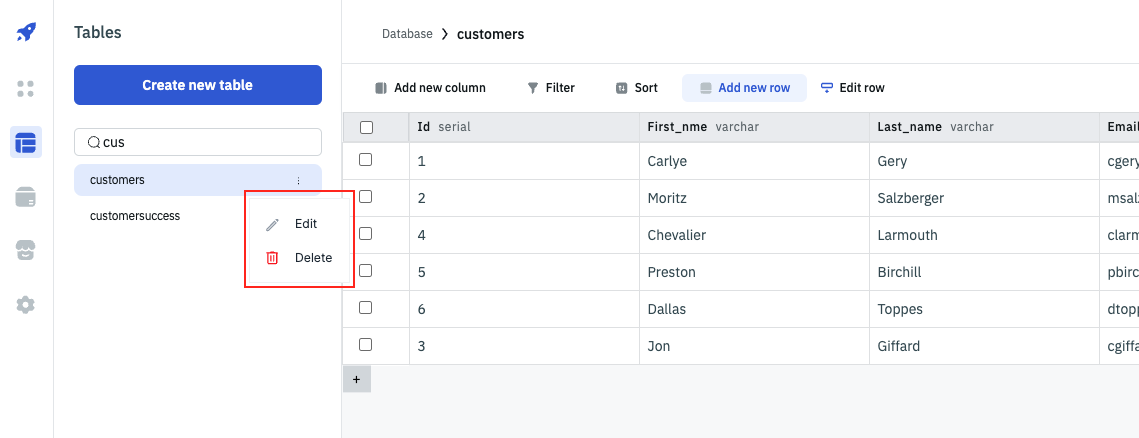
Task: Click the rocket logo icon in sidebar
Action: pos(26,32)
